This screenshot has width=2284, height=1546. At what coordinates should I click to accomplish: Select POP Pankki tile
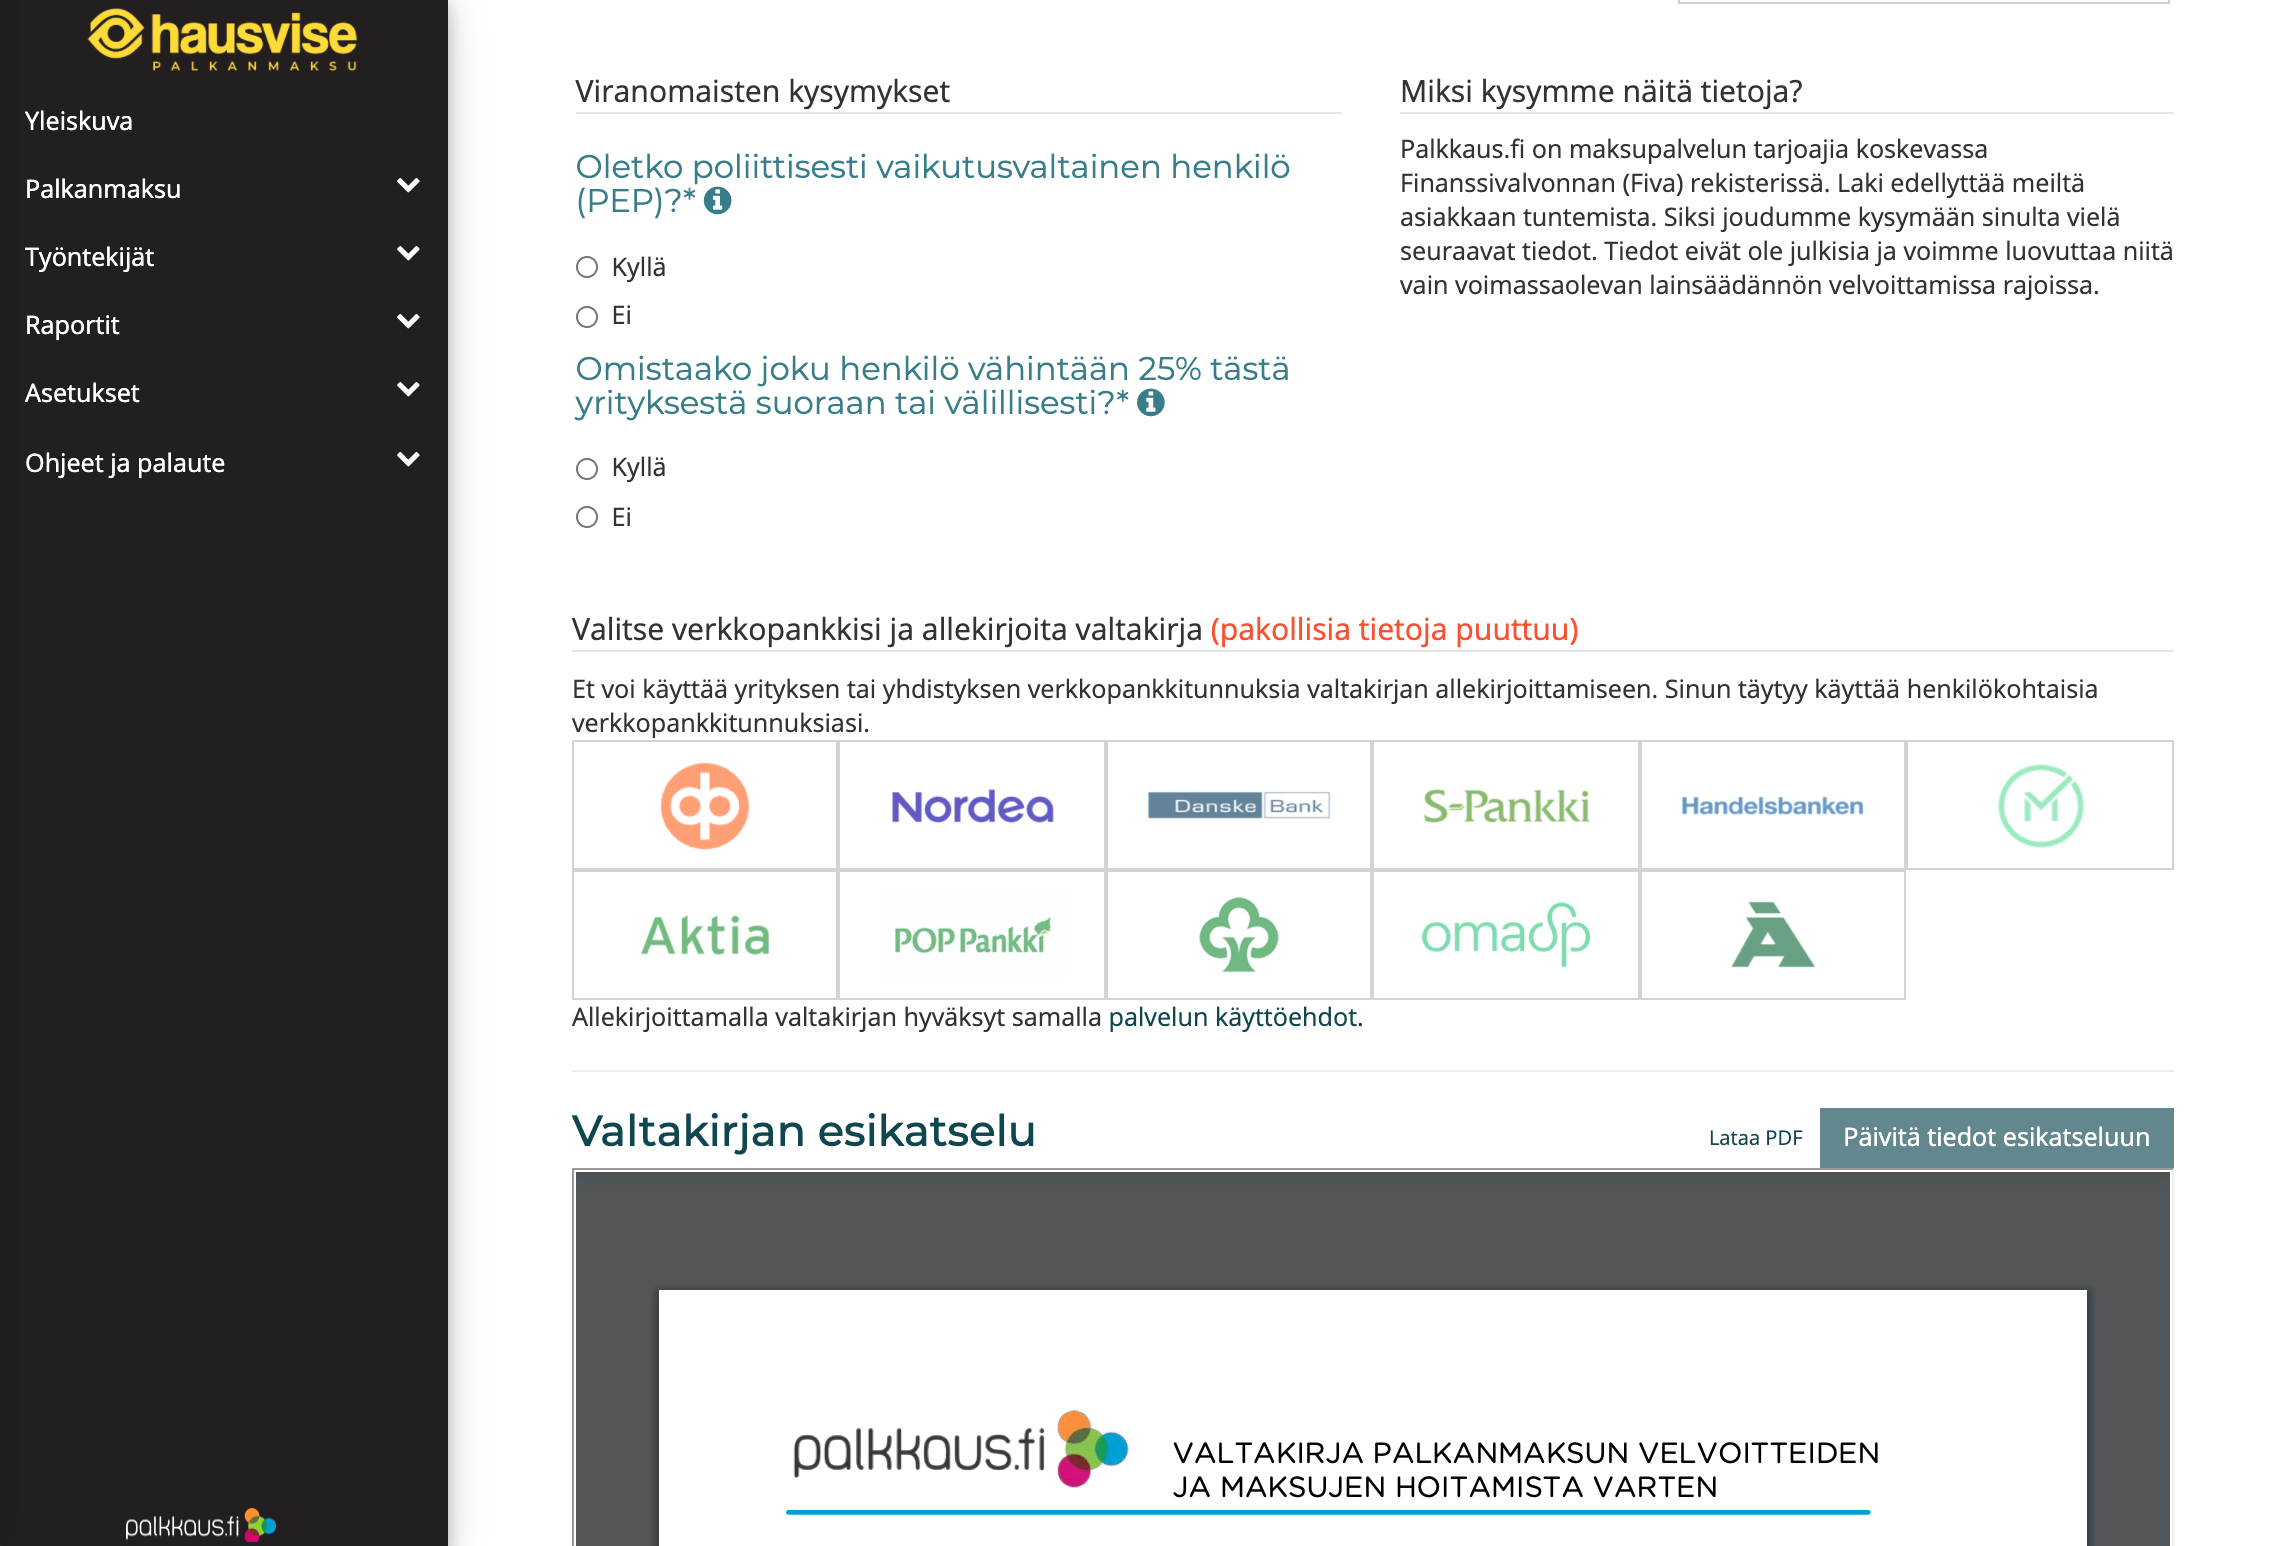coord(972,935)
